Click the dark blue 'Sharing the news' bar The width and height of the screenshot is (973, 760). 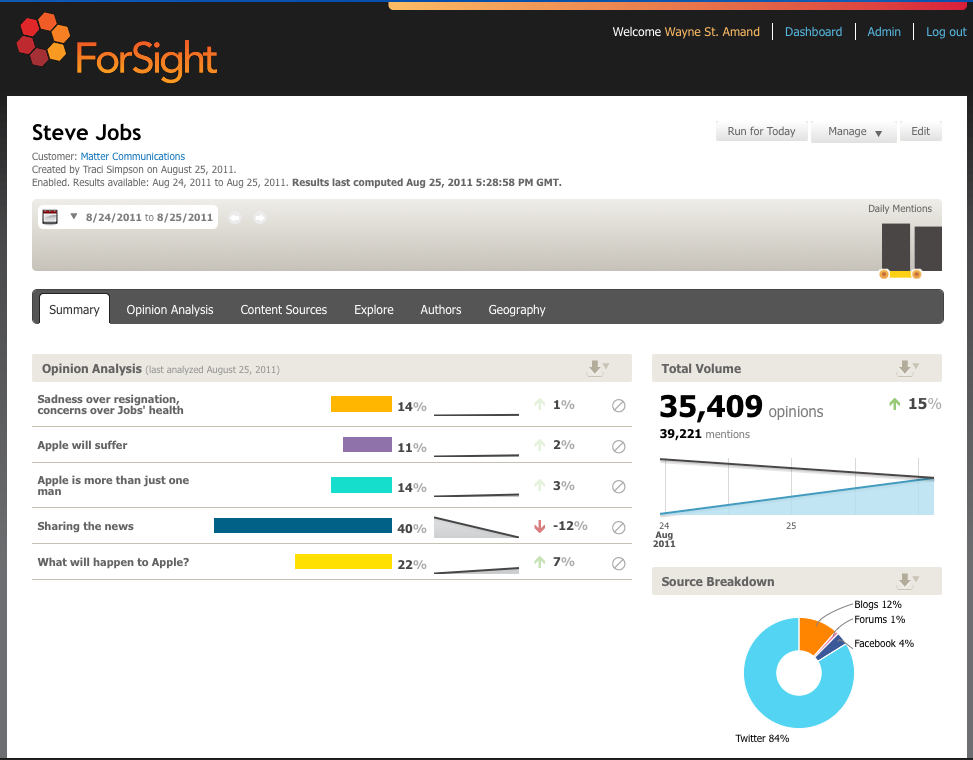click(x=303, y=525)
